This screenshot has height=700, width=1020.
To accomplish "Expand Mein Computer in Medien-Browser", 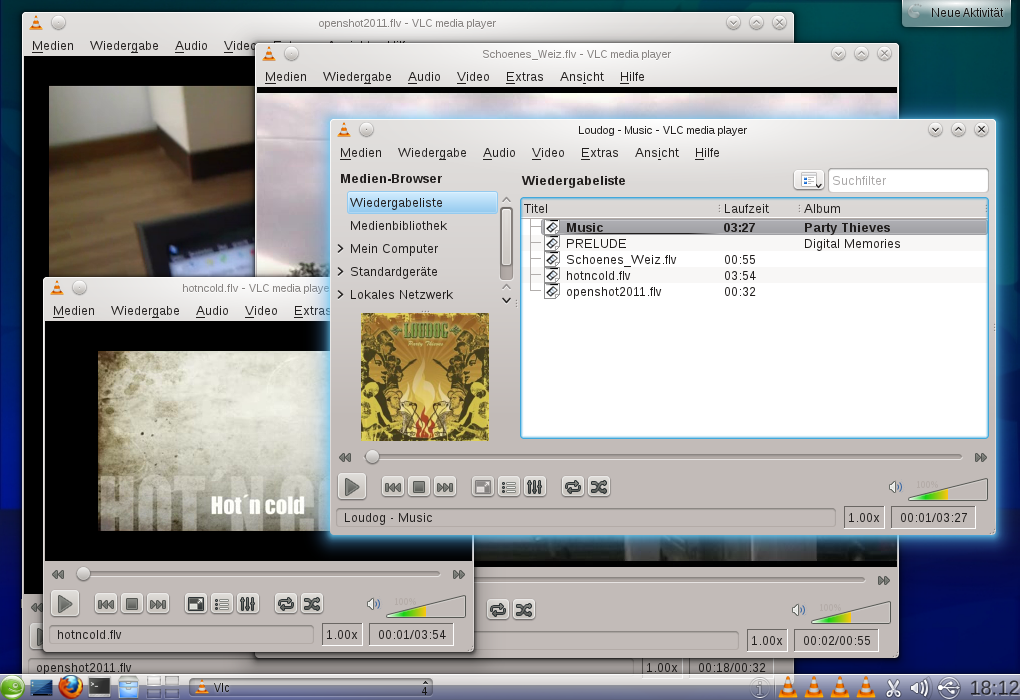I will pyautogui.click(x=341, y=249).
